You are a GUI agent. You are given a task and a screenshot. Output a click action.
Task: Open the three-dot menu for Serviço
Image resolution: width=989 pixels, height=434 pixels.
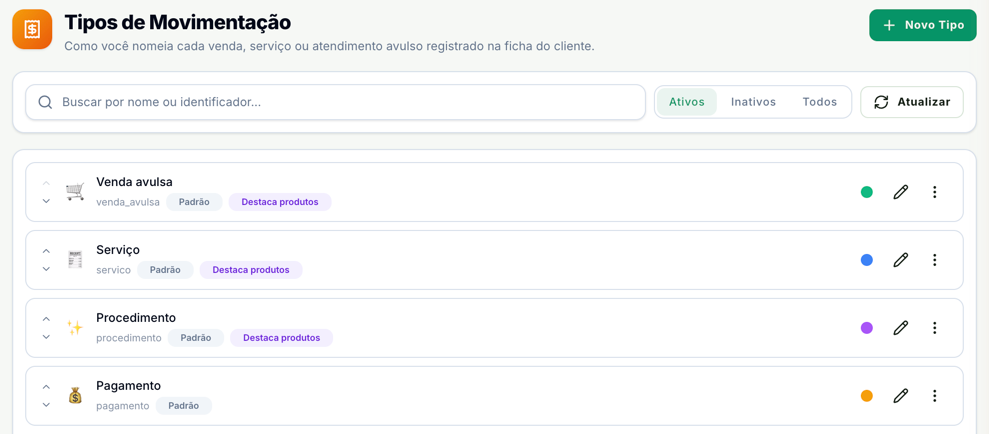(x=935, y=260)
